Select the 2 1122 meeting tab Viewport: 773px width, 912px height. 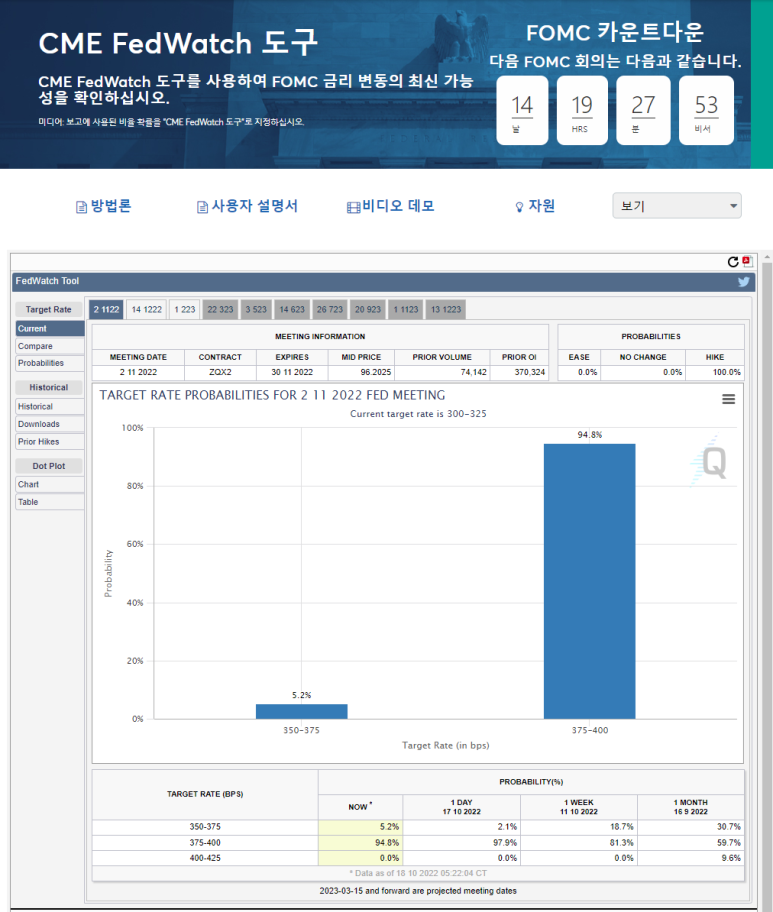[106, 309]
